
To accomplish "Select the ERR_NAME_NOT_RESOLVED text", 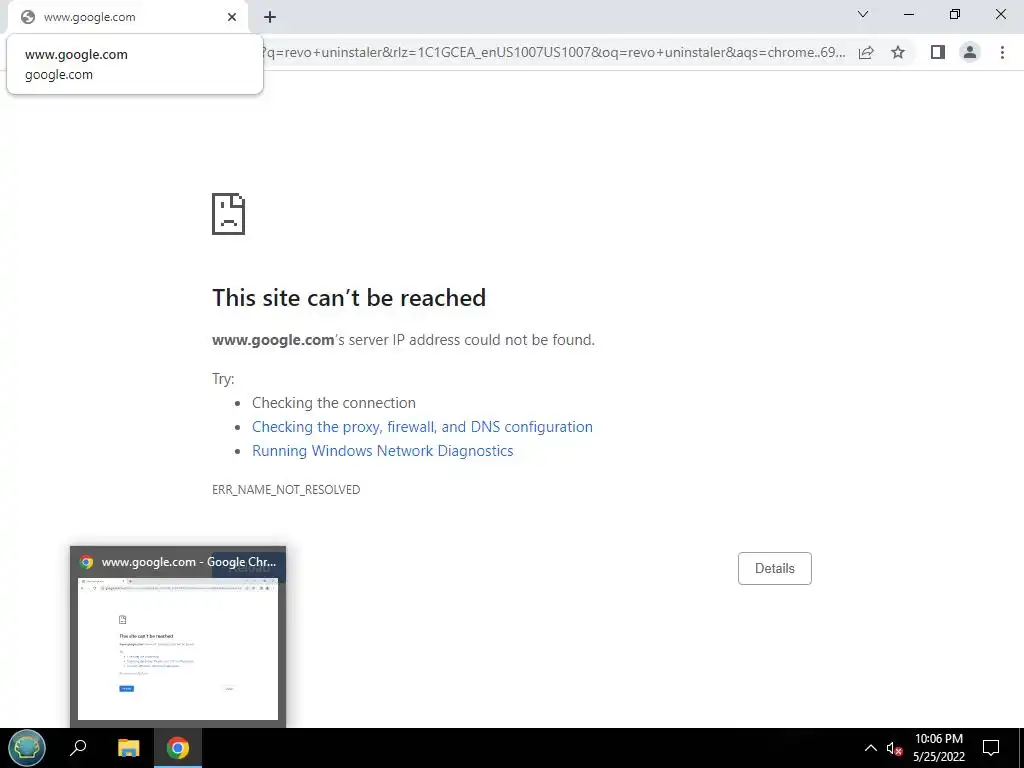I will point(286,490).
